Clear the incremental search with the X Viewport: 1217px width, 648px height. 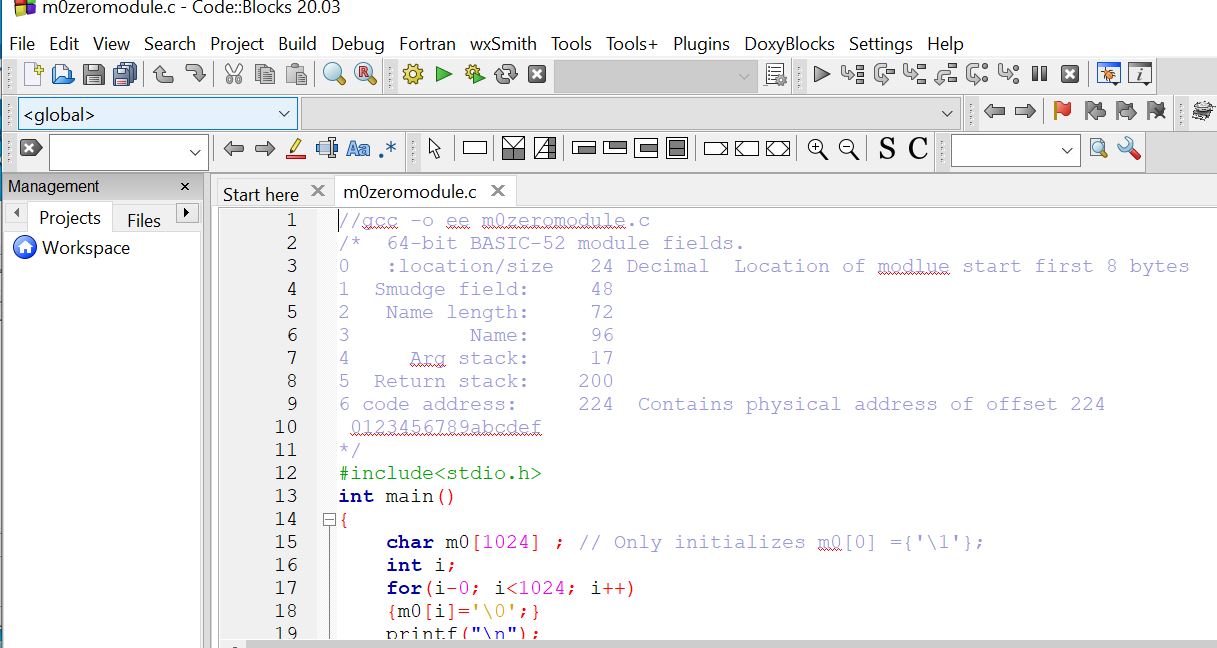[x=31, y=148]
